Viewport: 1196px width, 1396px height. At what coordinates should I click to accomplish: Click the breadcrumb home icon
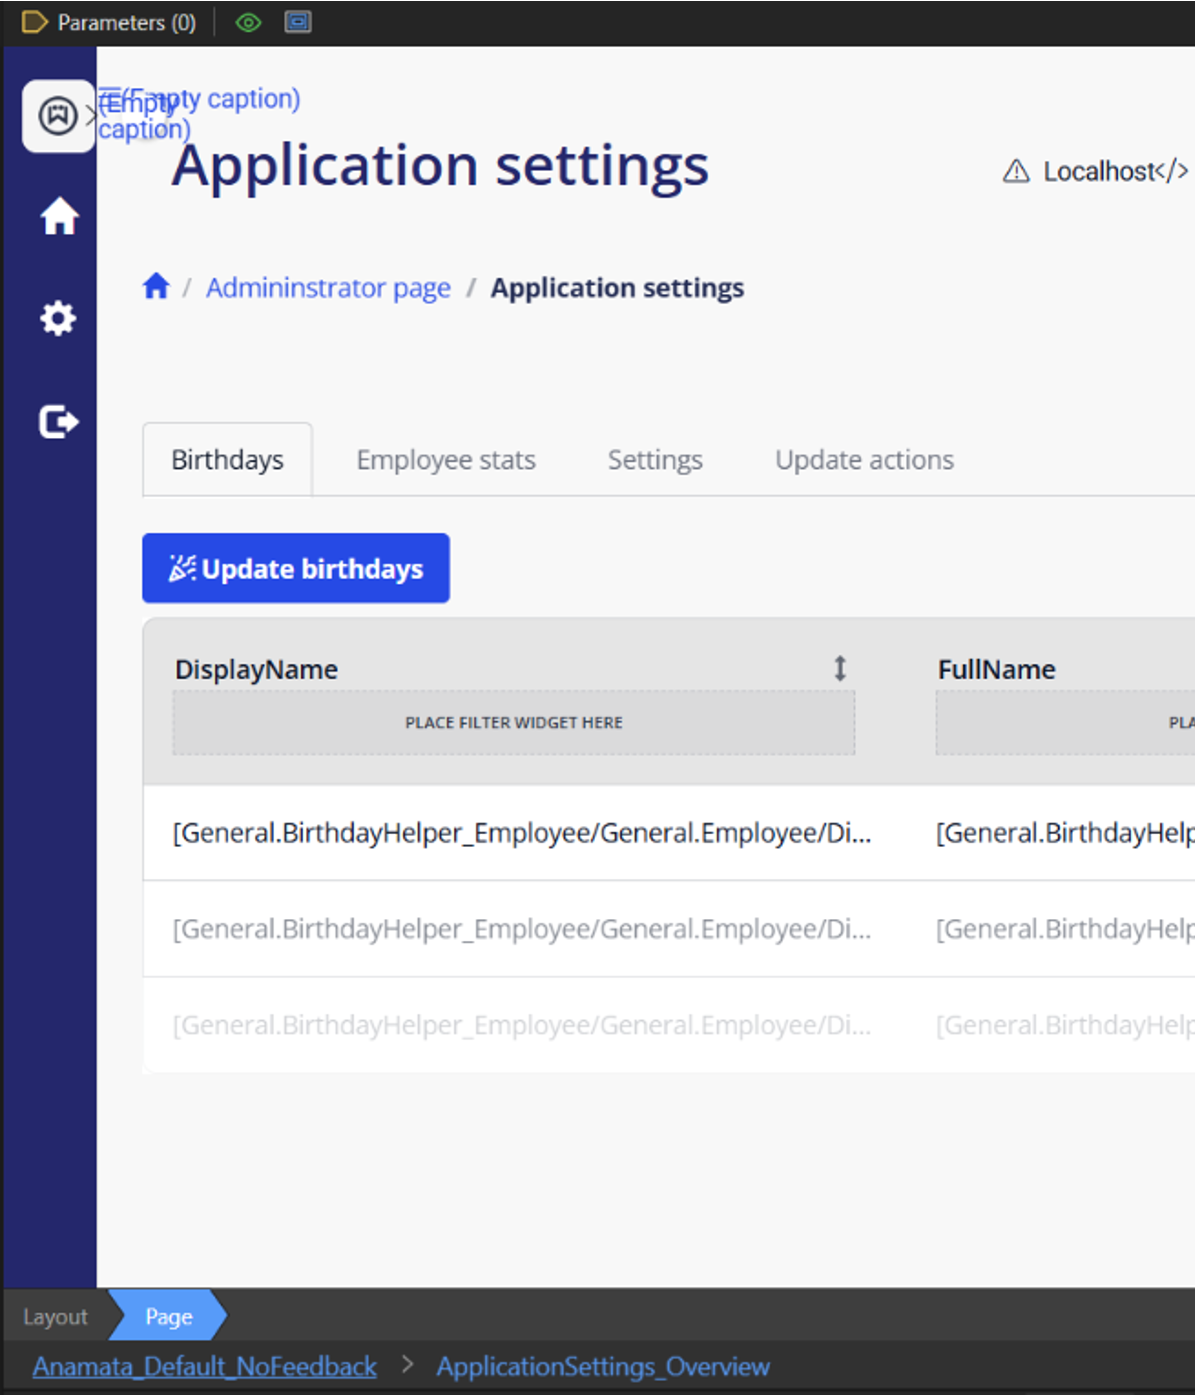156,287
